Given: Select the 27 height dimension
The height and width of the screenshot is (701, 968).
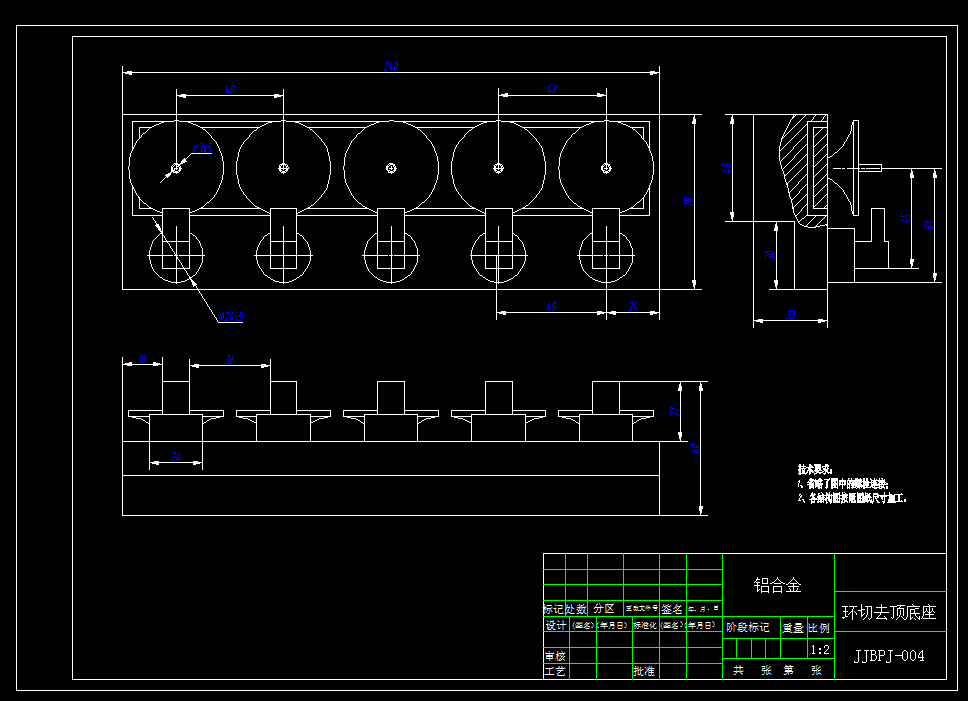Looking at the screenshot, I should click(x=674, y=410).
